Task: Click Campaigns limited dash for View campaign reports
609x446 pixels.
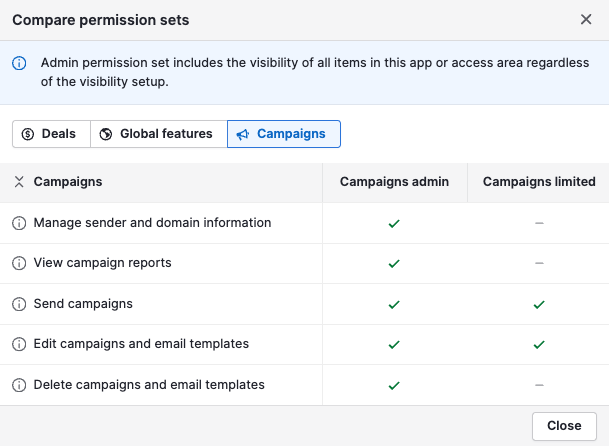Action: (539, 263)
